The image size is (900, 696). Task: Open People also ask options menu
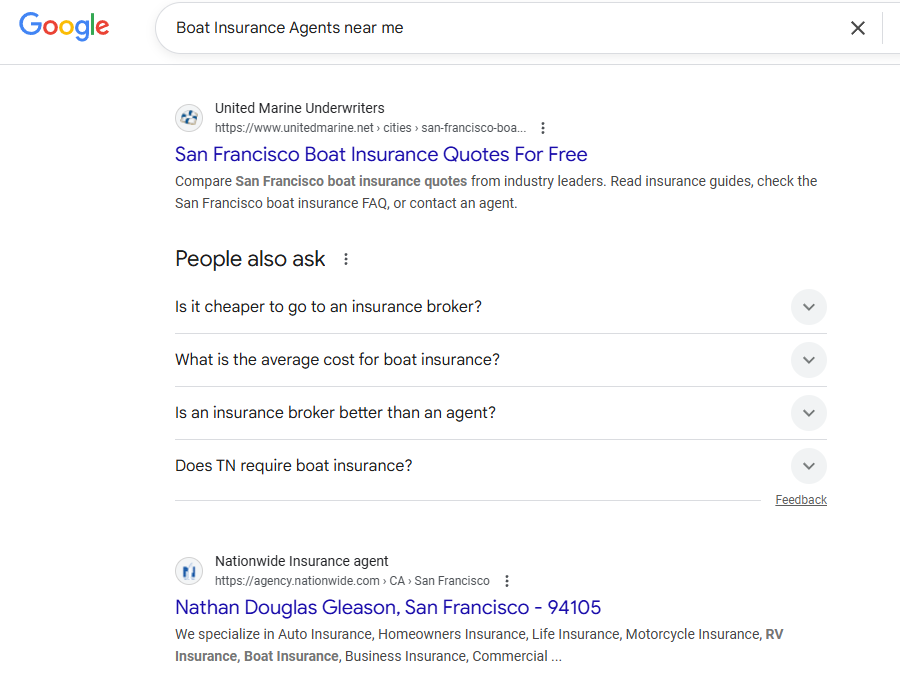tap(346, 259)
